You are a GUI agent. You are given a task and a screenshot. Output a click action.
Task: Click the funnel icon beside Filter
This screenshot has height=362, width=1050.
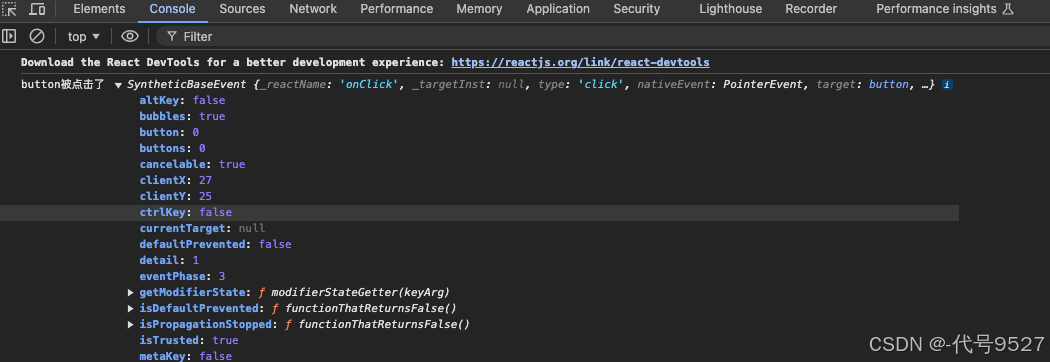pos(172,36)
